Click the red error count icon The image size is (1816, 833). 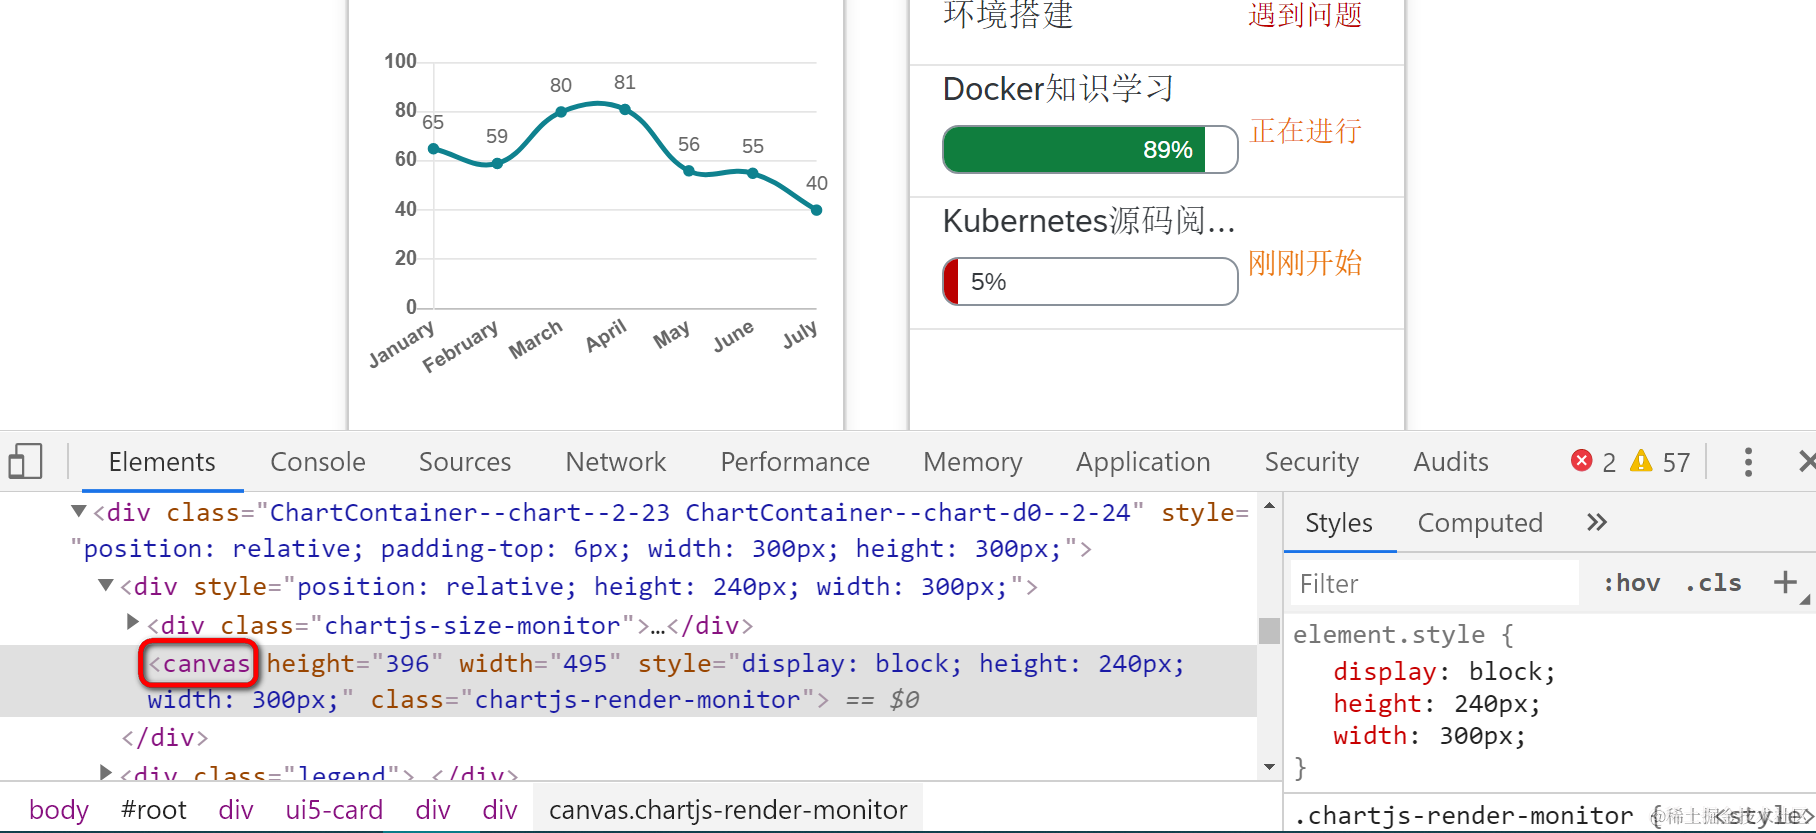(x=1581, y=461)
